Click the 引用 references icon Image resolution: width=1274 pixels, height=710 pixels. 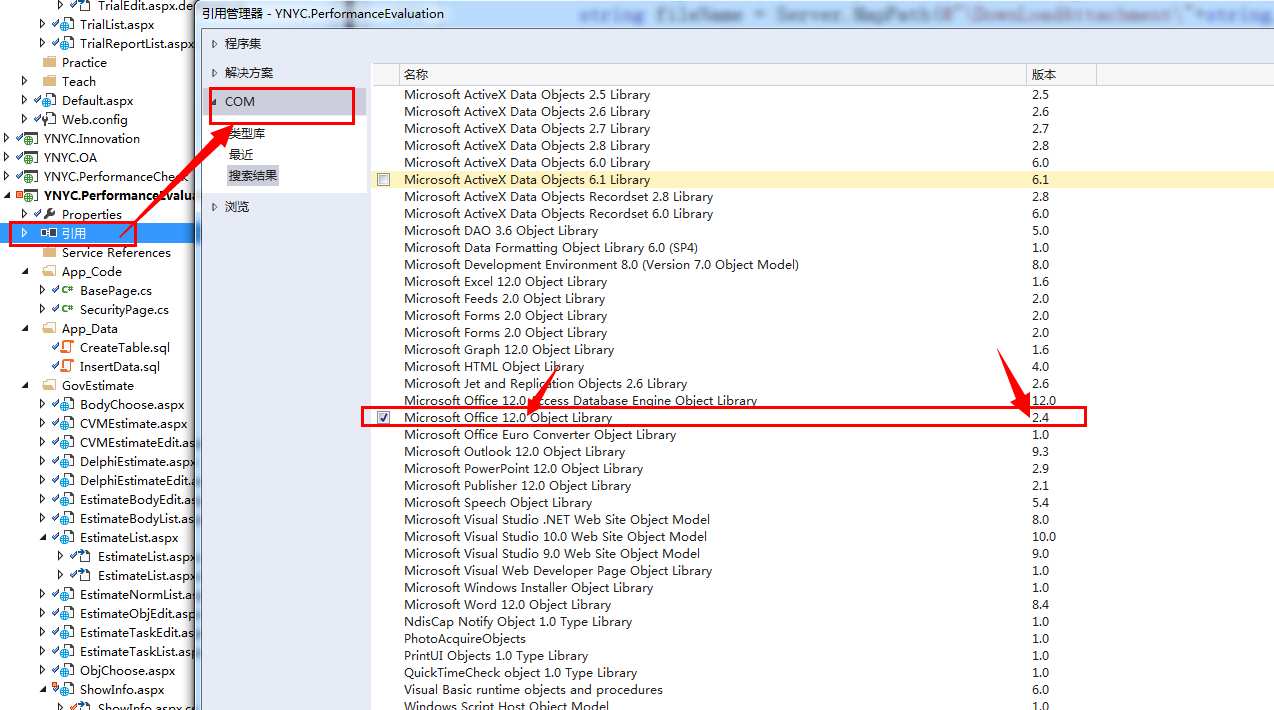pyautogui.click(x=49, y=233)
